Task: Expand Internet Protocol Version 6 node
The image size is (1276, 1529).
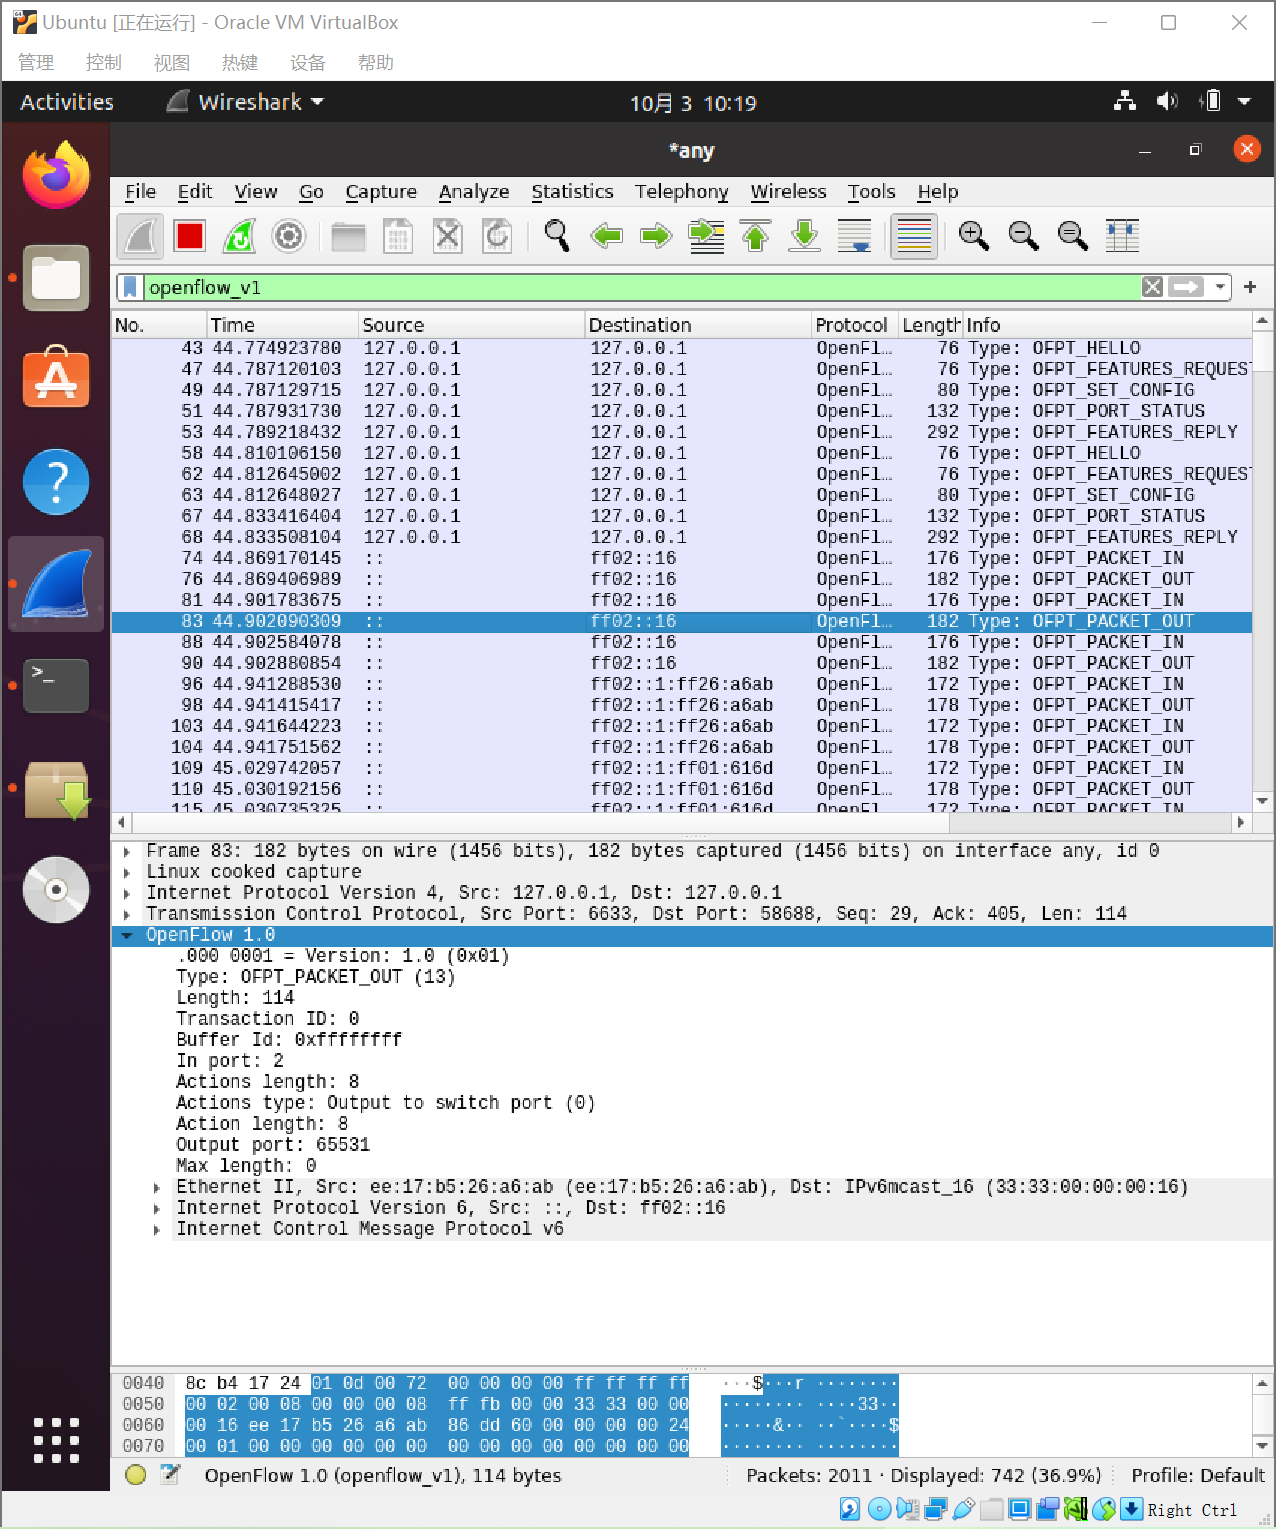Action: (157, 1208)
